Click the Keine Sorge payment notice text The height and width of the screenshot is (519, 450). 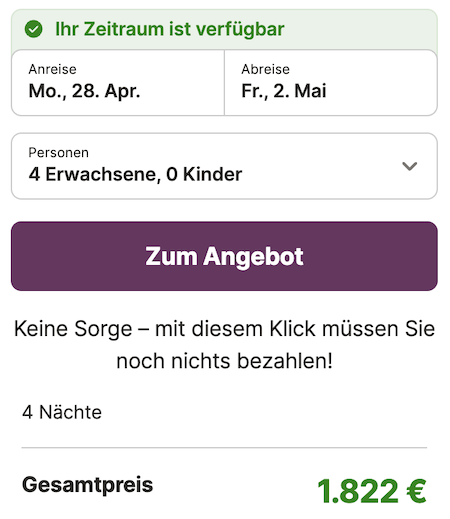pos(224,345)
